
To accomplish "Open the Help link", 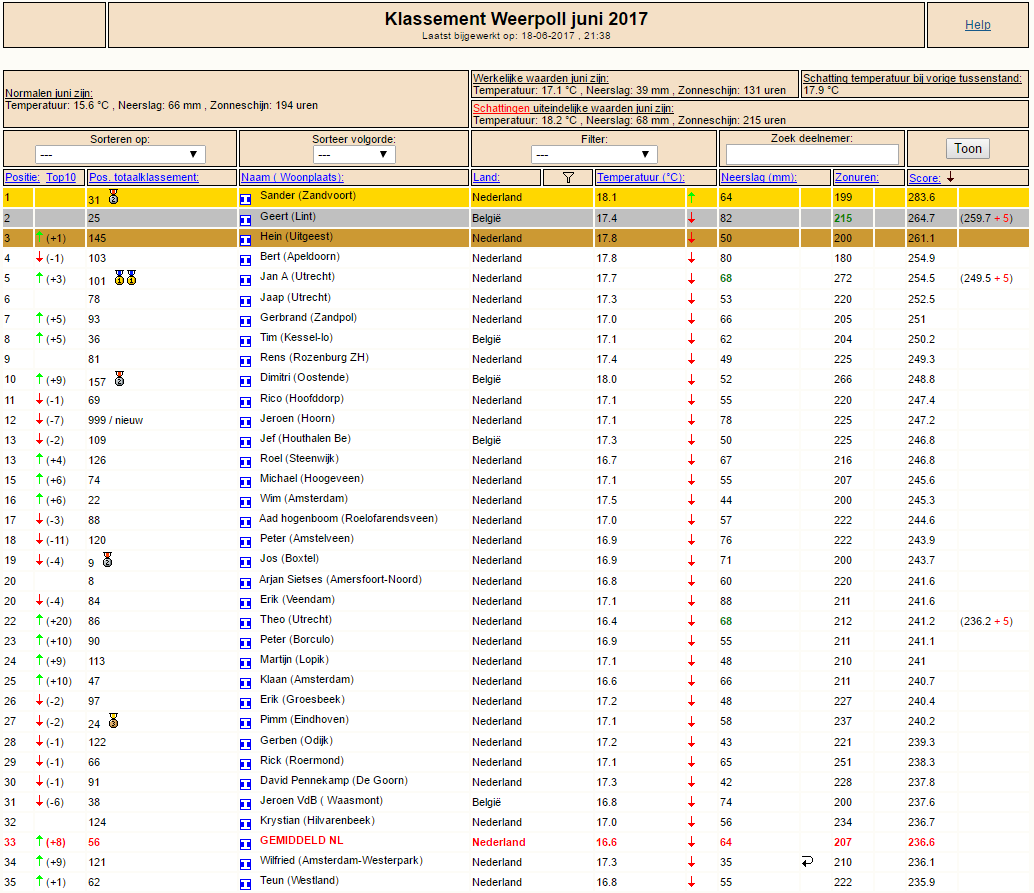I will pos(977,25).
